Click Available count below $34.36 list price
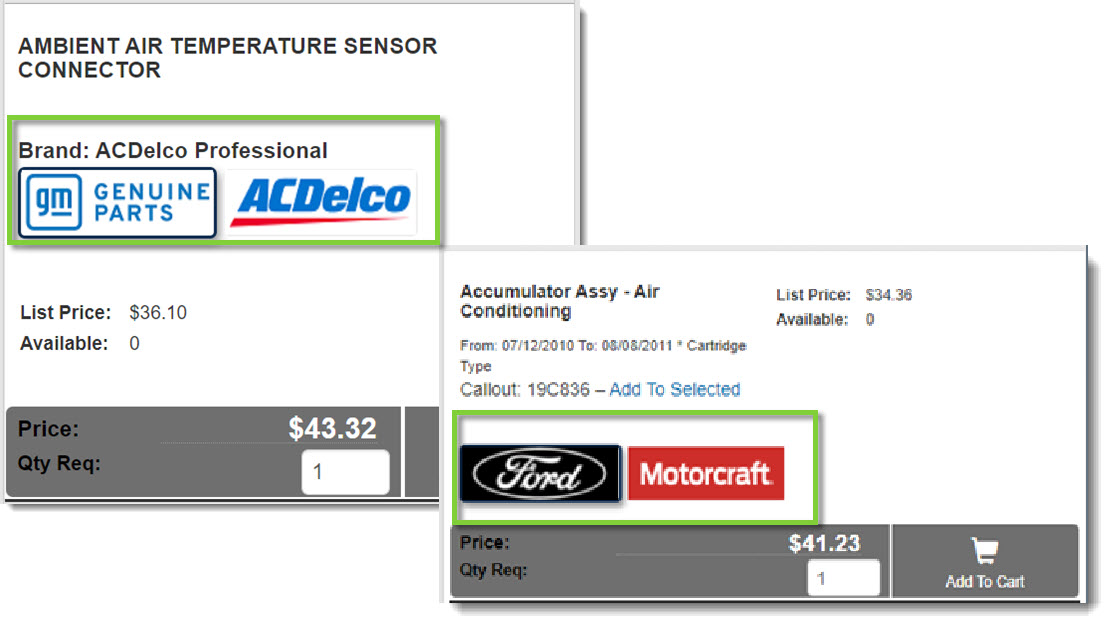Screen dimensions: 1112x627 click(x=870, y=320)
